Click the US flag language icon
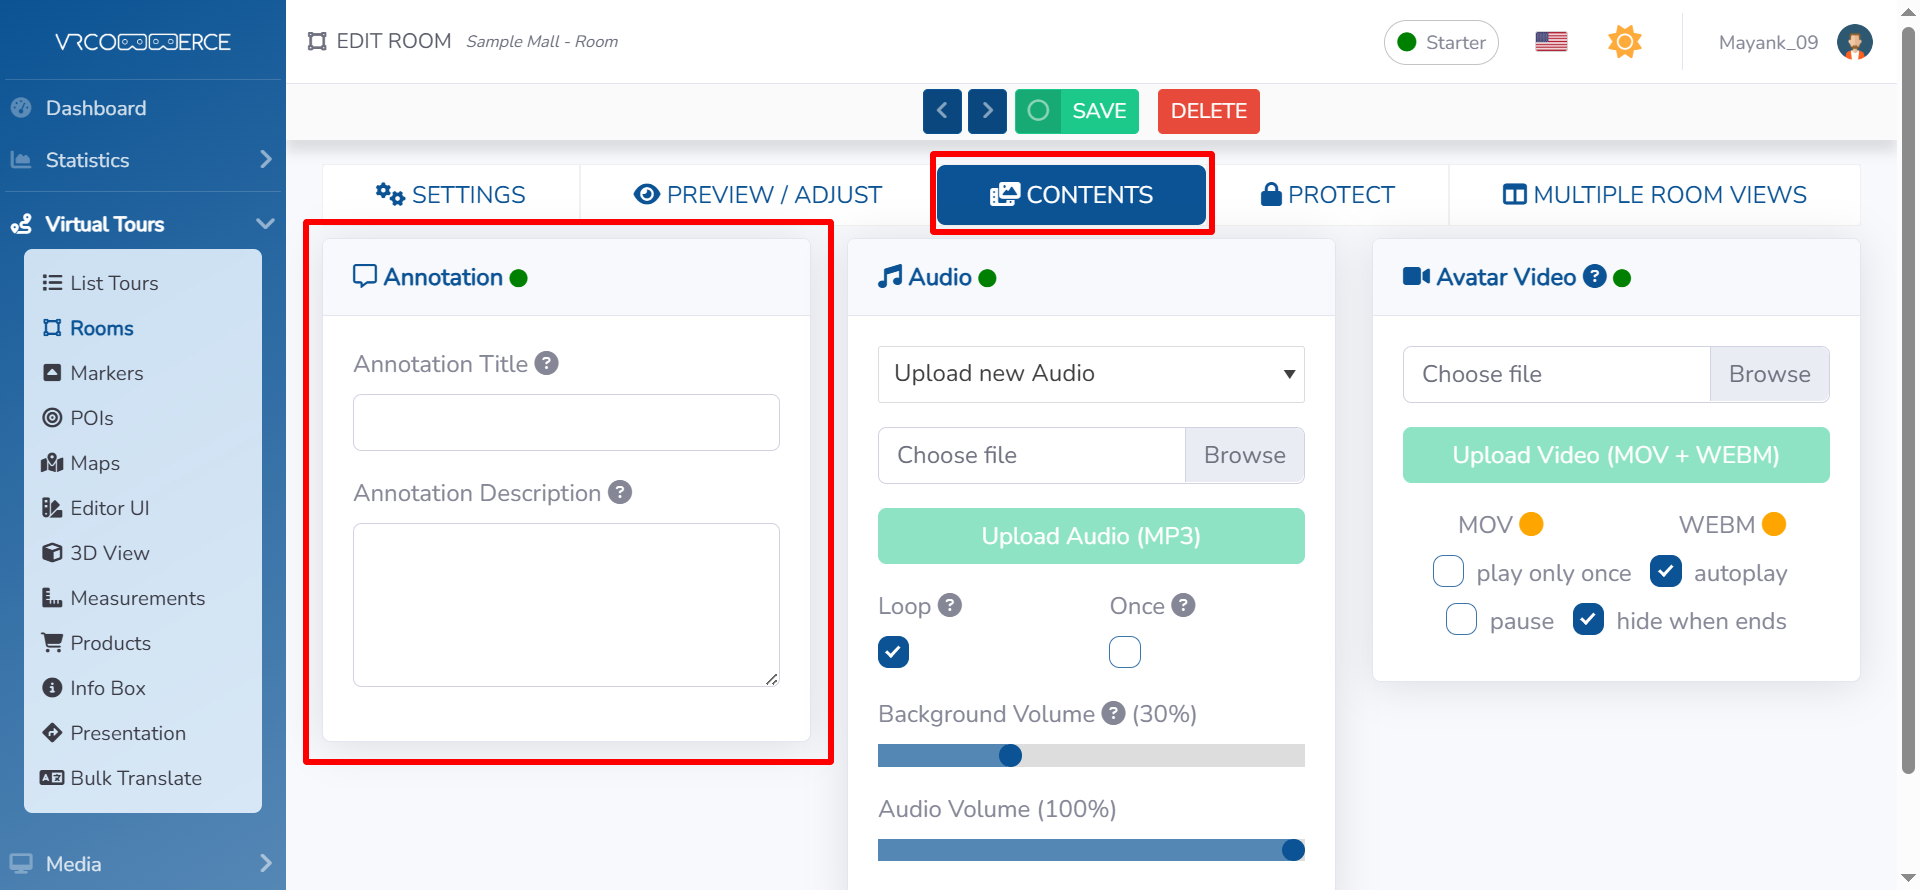Screen dimensions: 1920x890 point(1551,42)
